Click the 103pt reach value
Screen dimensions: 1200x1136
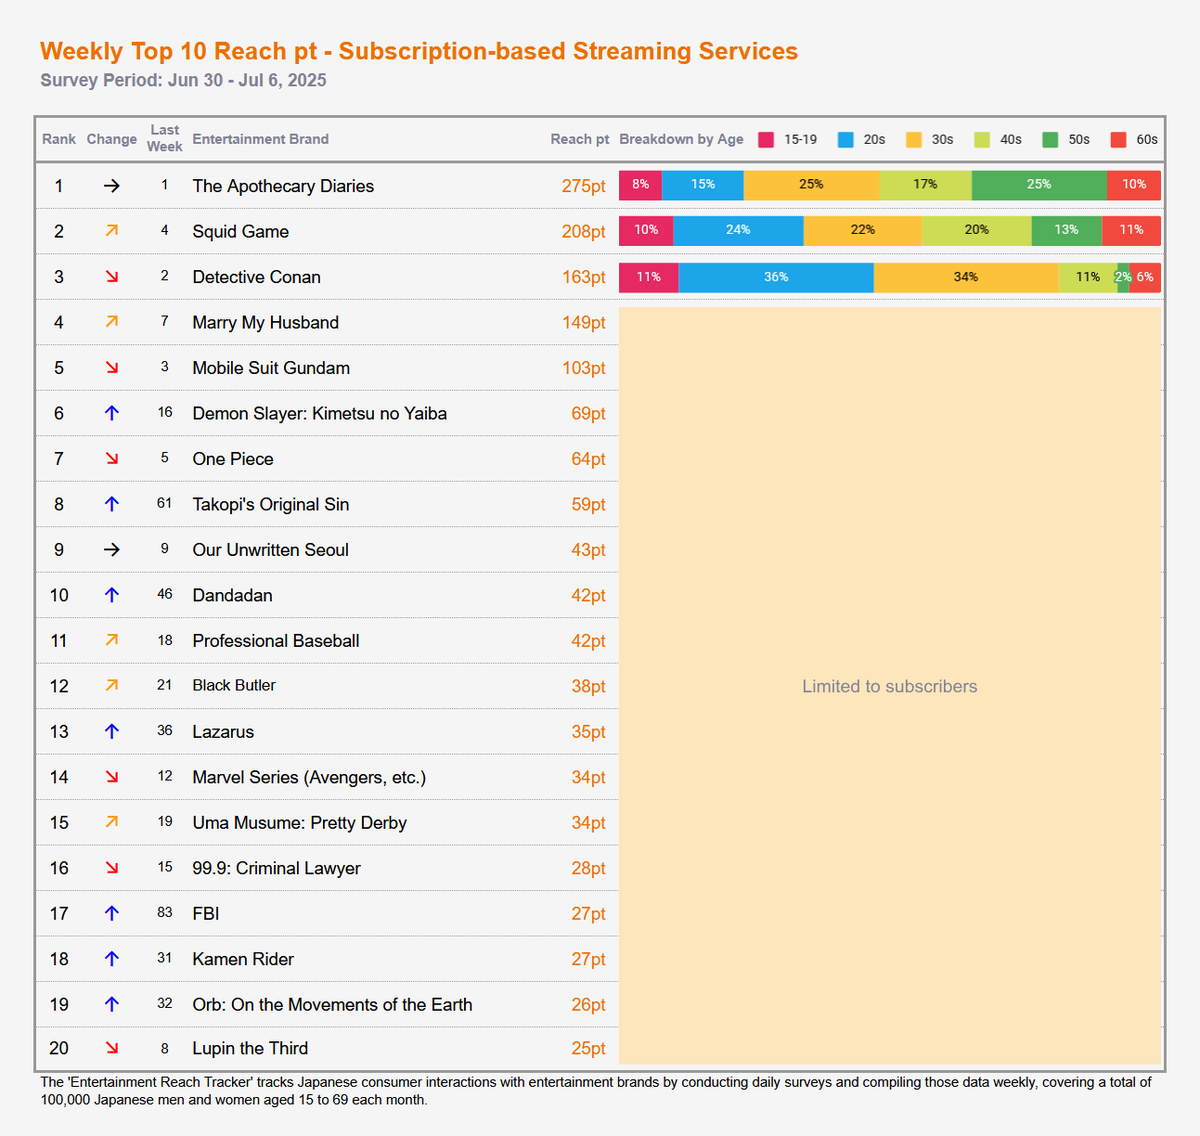coord(584,368)
